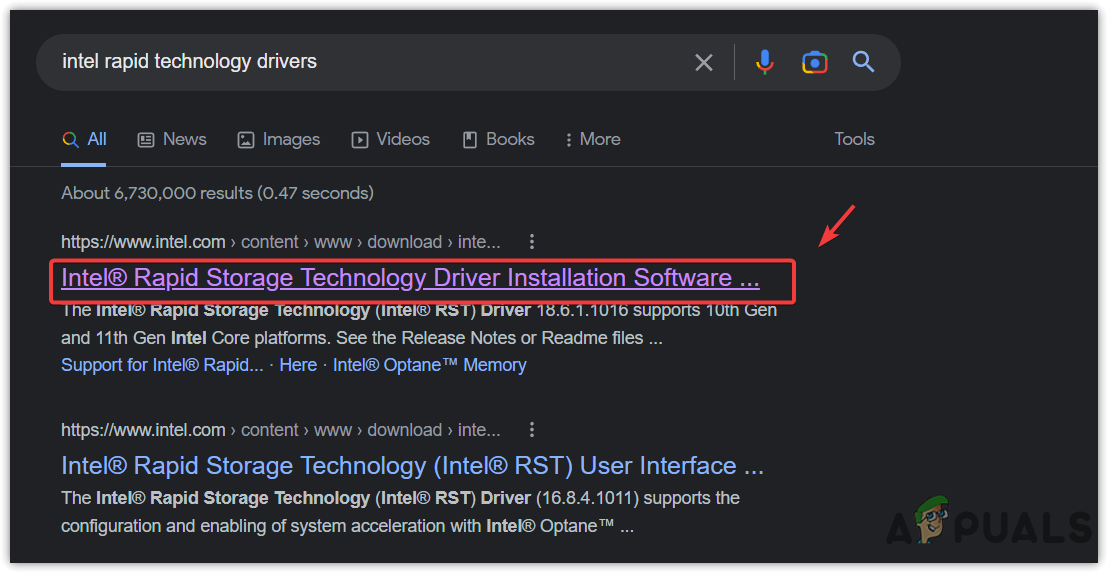Open the Tools filter options
The height and width of the screenshot is (573, 1108).
(x=854, y=140)
